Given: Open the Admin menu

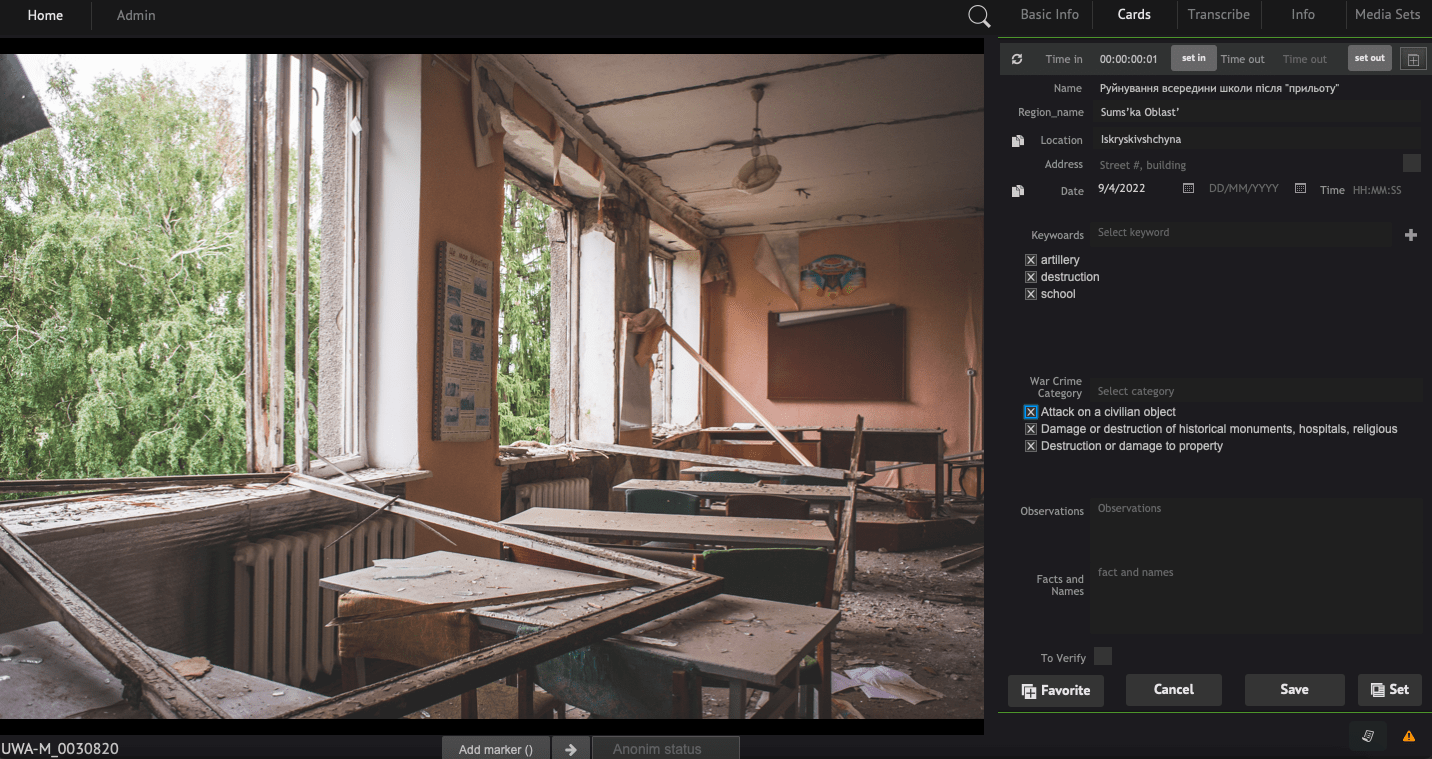Looking at the screenshot, I should point(136,15).
